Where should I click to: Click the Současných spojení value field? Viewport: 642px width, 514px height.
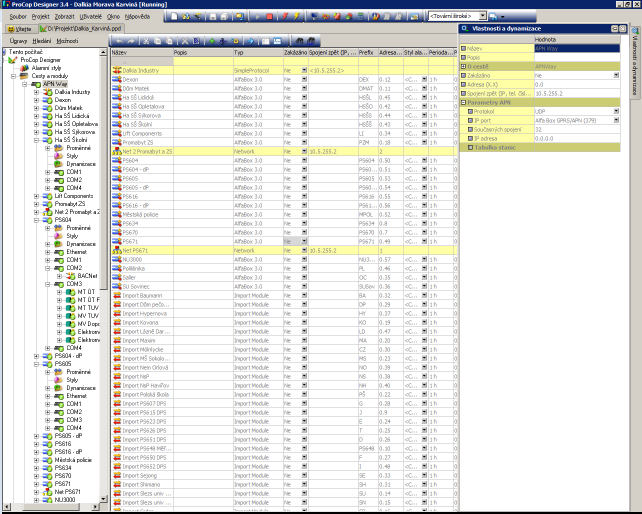click(577, 129)
